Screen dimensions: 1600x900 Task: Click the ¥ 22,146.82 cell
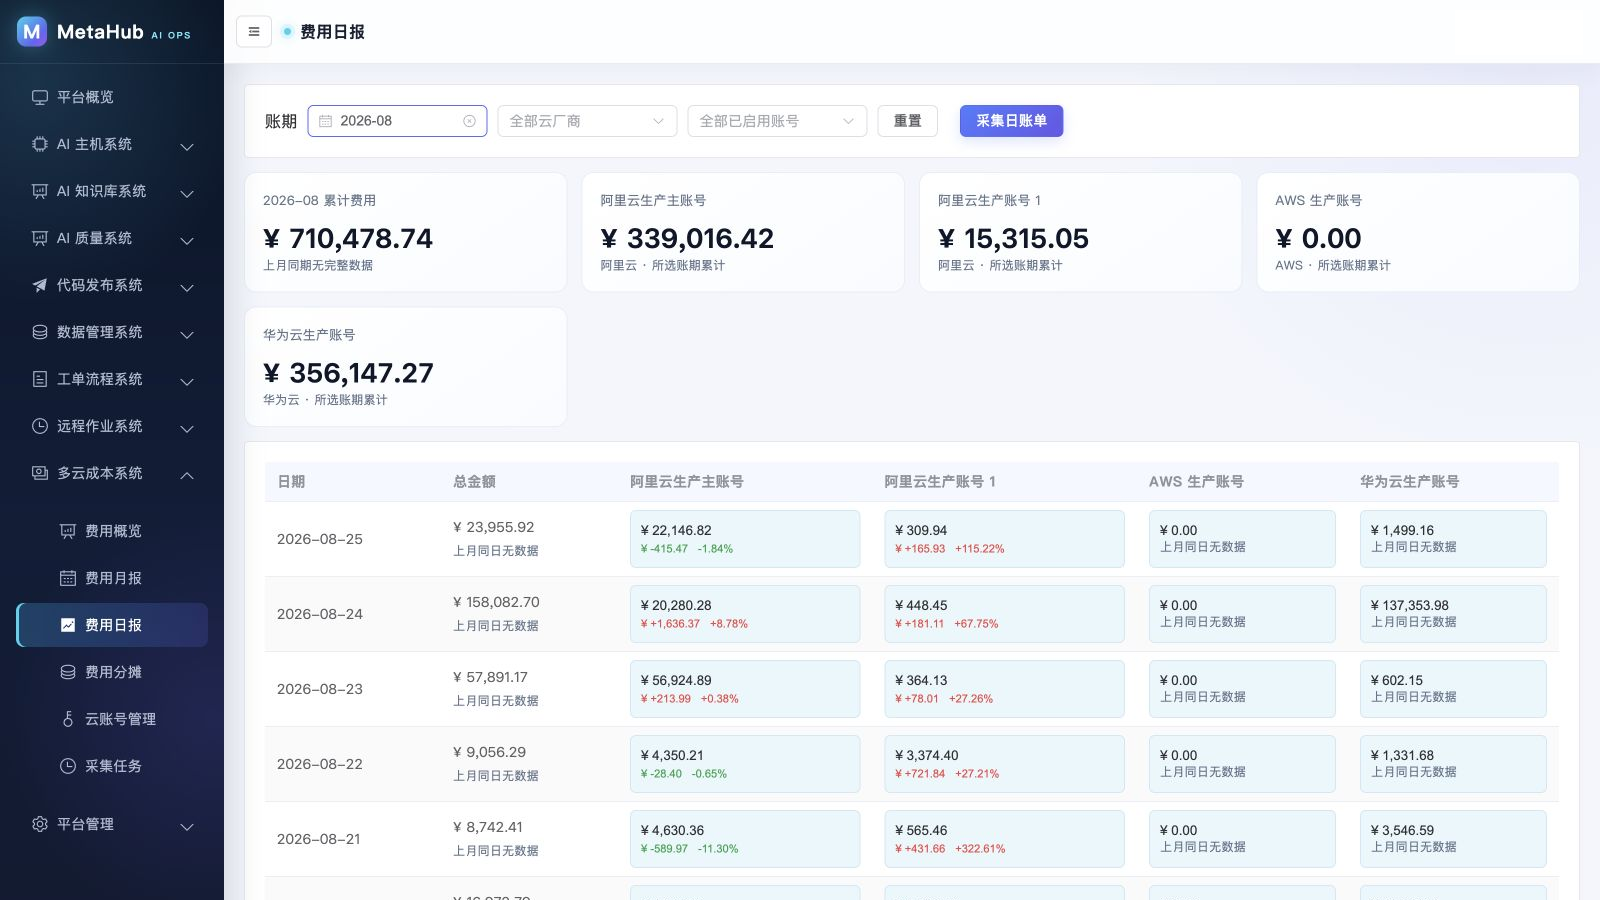[745, 539]
